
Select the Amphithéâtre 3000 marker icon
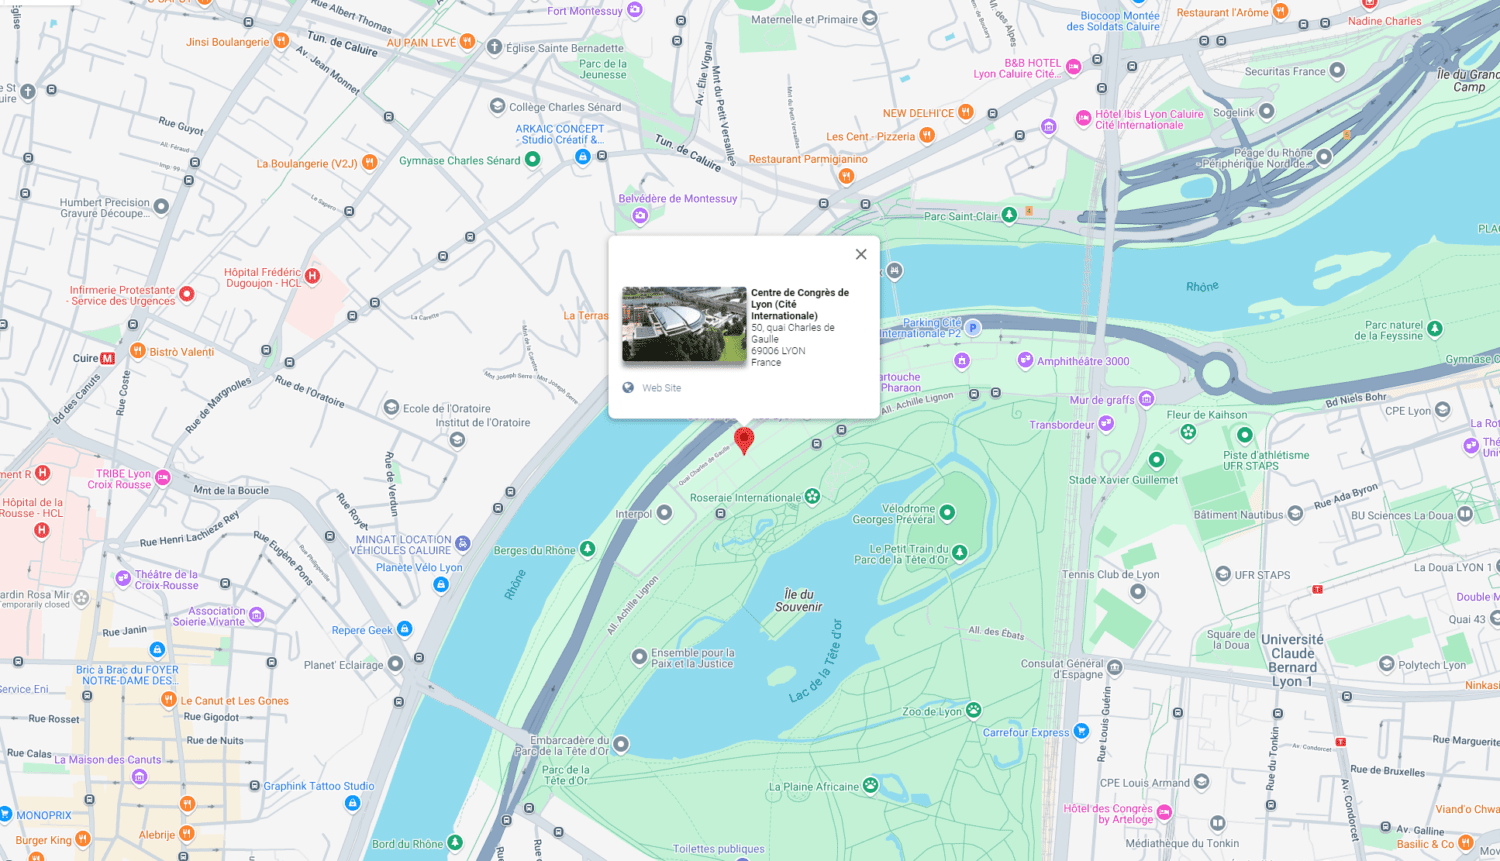tap(1025, 360)
